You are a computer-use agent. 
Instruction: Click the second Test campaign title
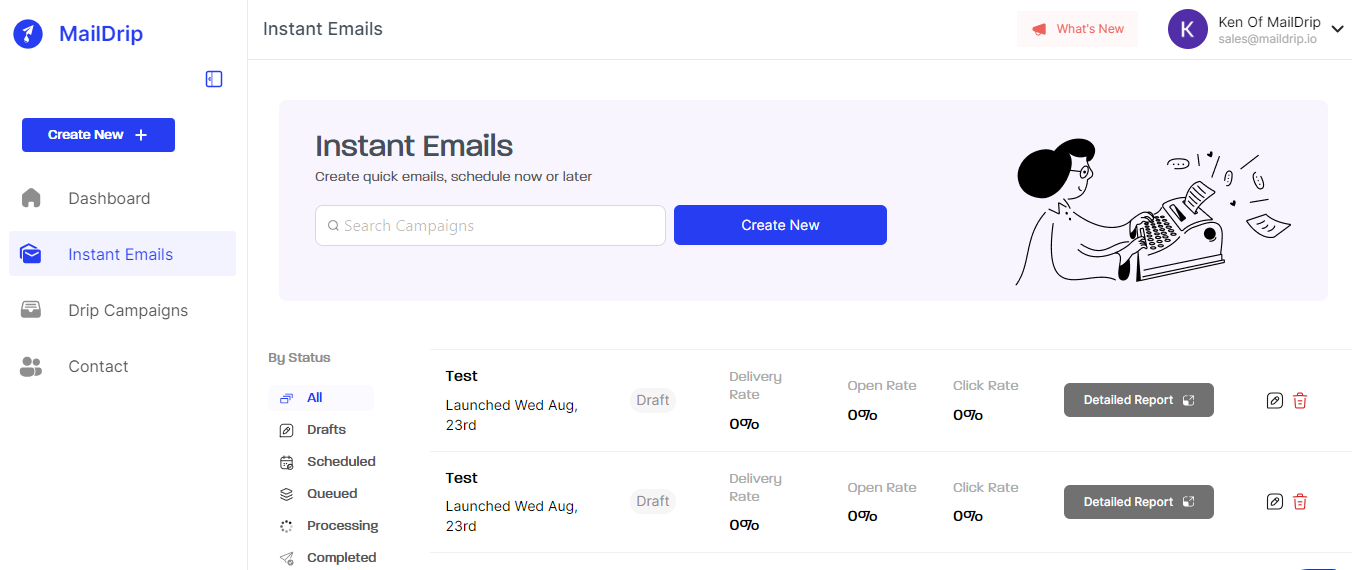coord(462,478)
